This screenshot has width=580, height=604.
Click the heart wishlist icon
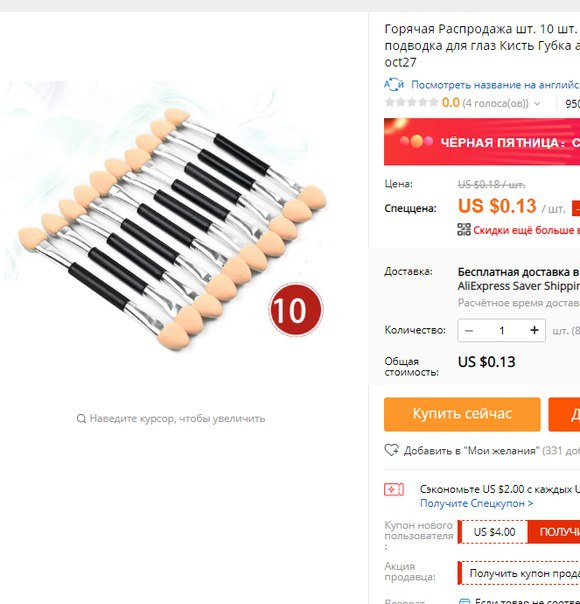pyautogui.click(x=392, y=450)
